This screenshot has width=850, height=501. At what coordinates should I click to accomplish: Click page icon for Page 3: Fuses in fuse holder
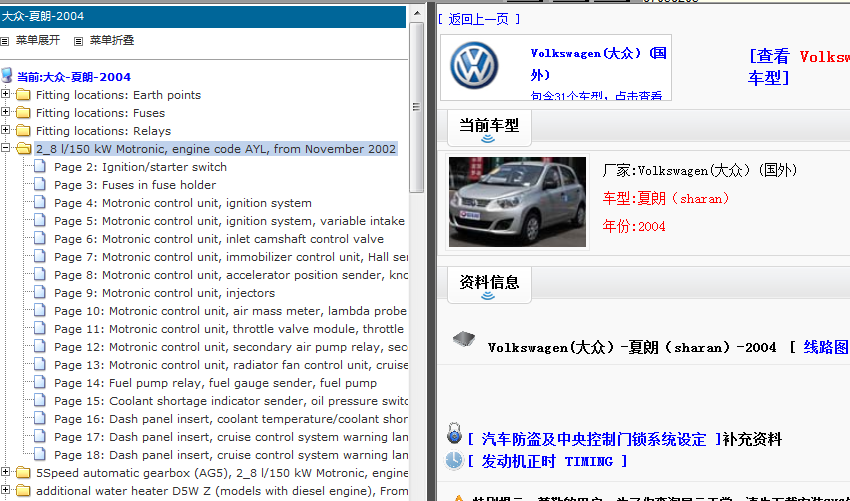point(40,184)
